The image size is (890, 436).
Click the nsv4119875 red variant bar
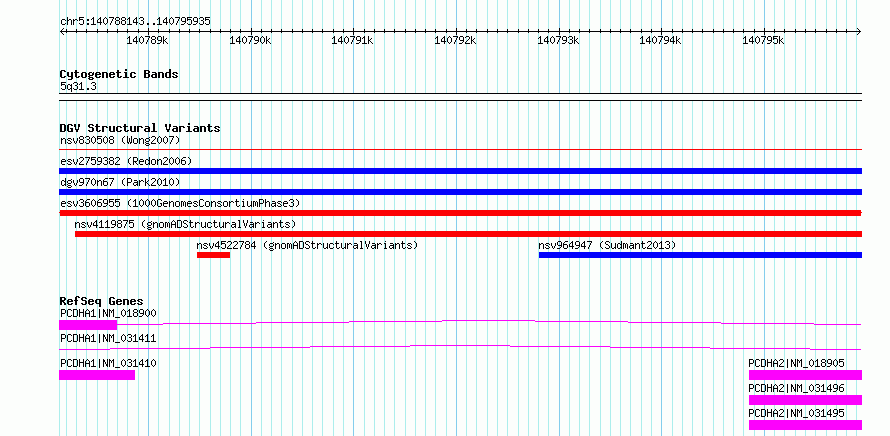468,234
